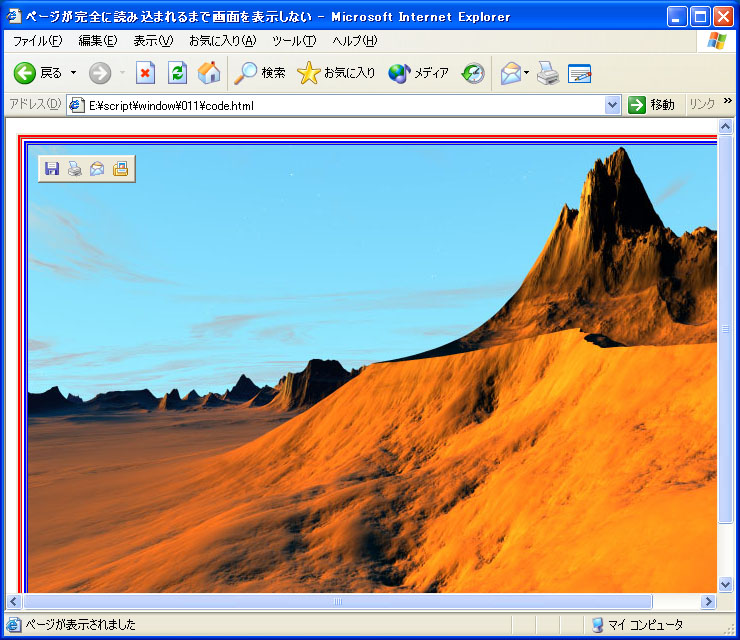Viewport: 740px width, 640px height.
Task: Open the 編集(E) menu
Action: tap(98, 41)
